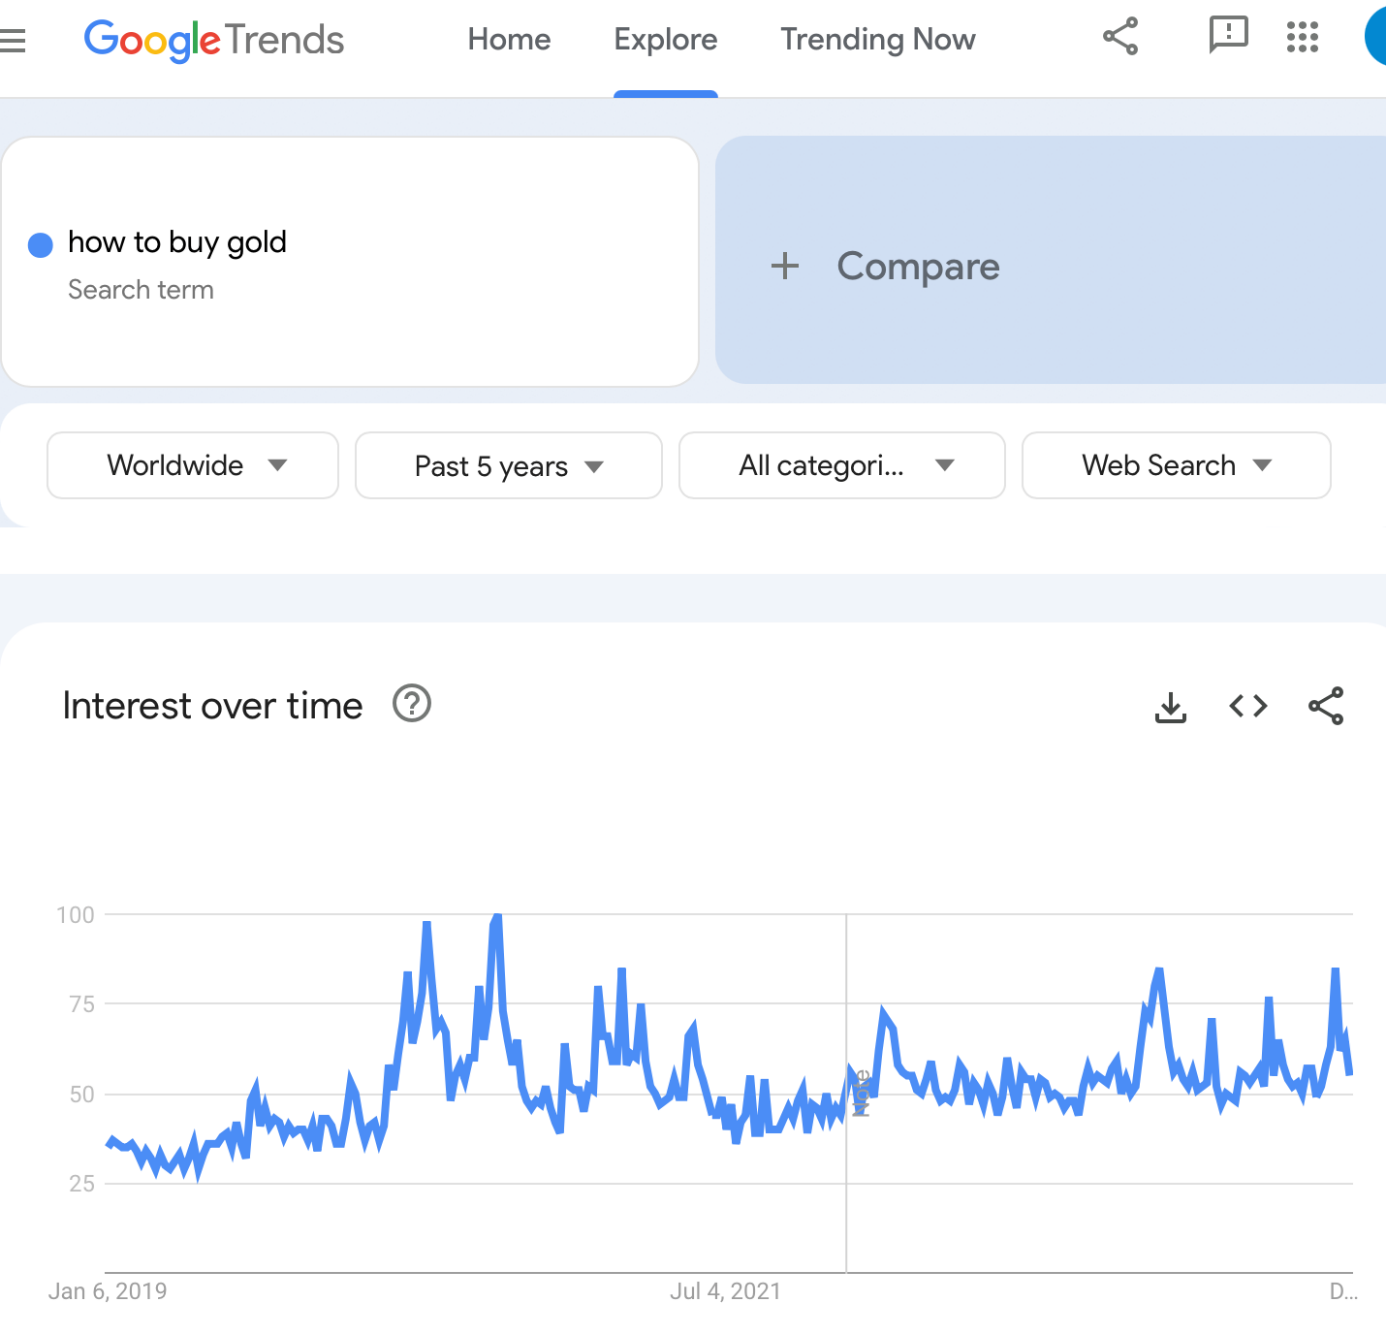The image size is (1386, 1334).
Task: Switch to the Trending Now tab
Action: coord(878,39)
